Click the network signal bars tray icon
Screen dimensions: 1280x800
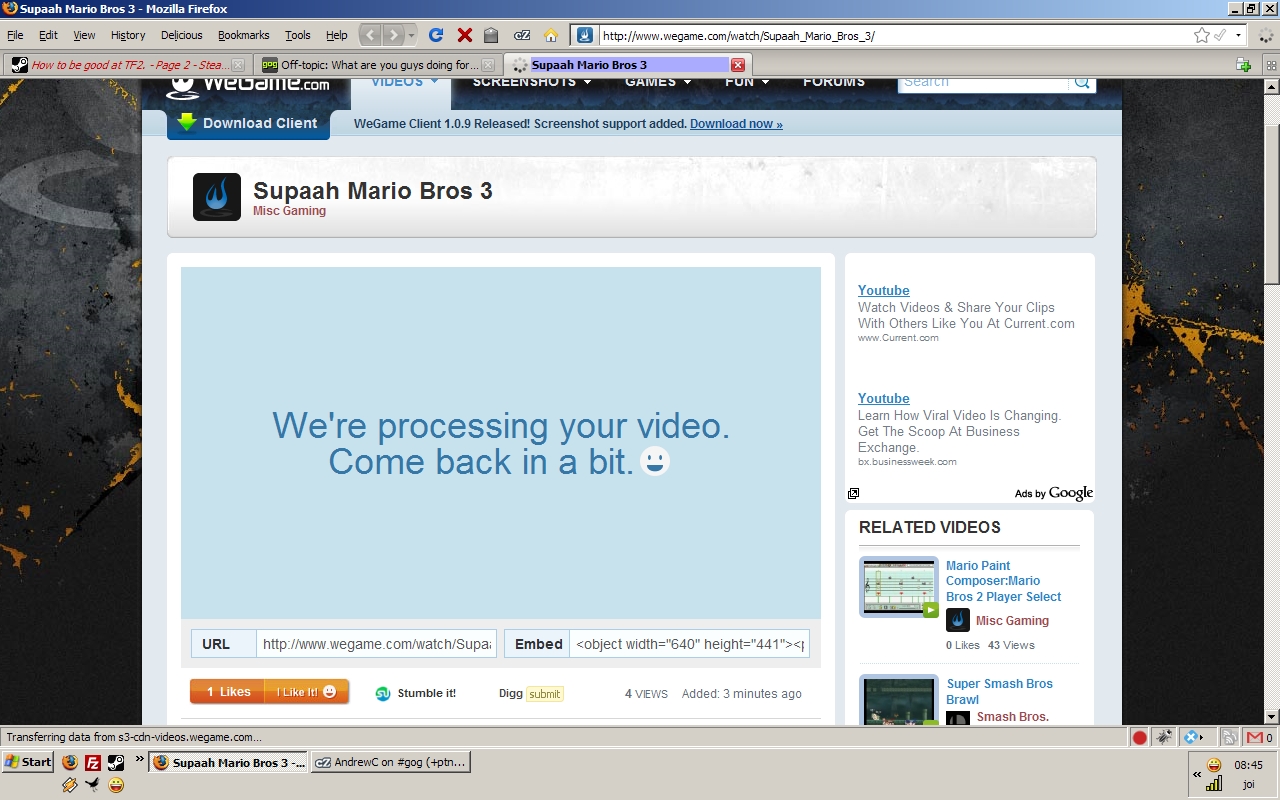(1214, 784)
